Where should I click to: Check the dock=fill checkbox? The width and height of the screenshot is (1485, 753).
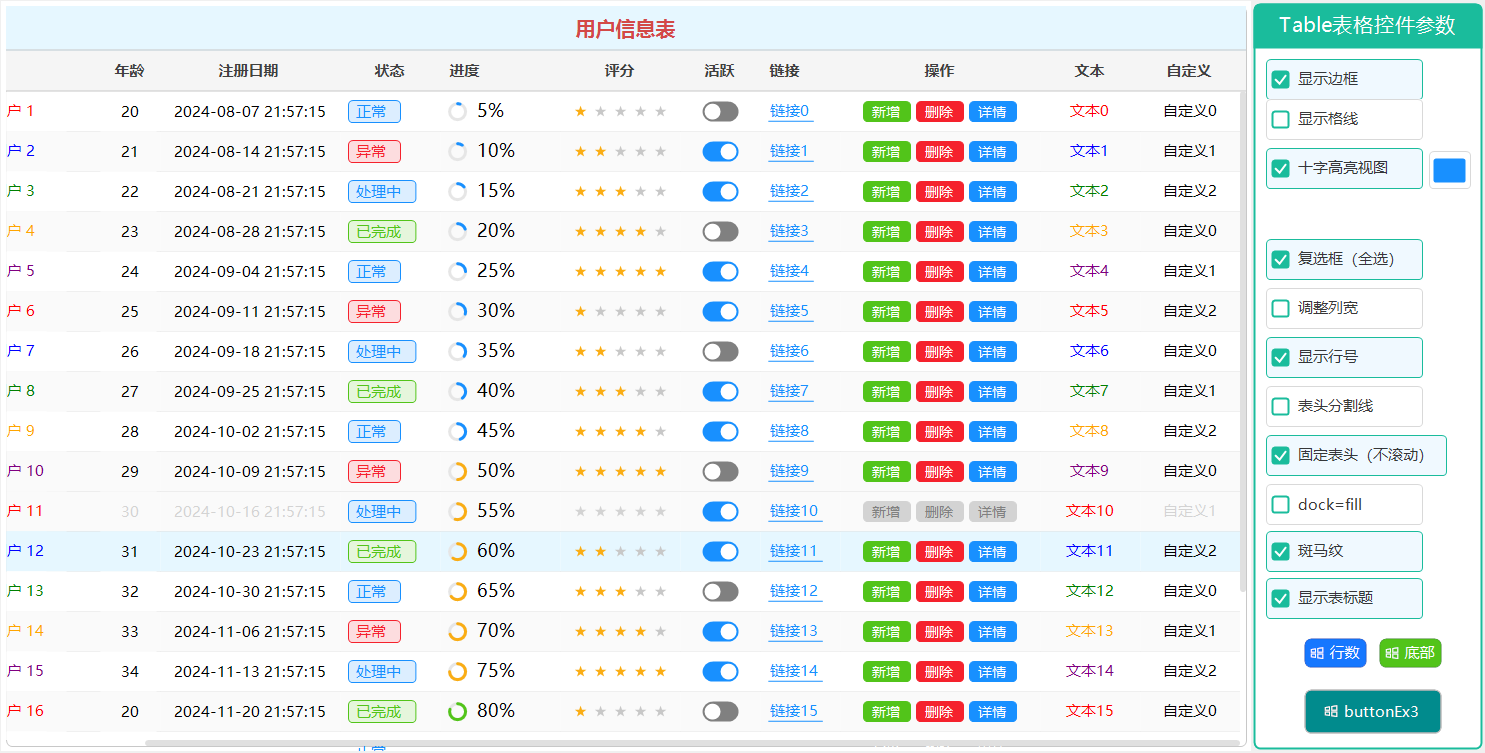pos(1280,504)
